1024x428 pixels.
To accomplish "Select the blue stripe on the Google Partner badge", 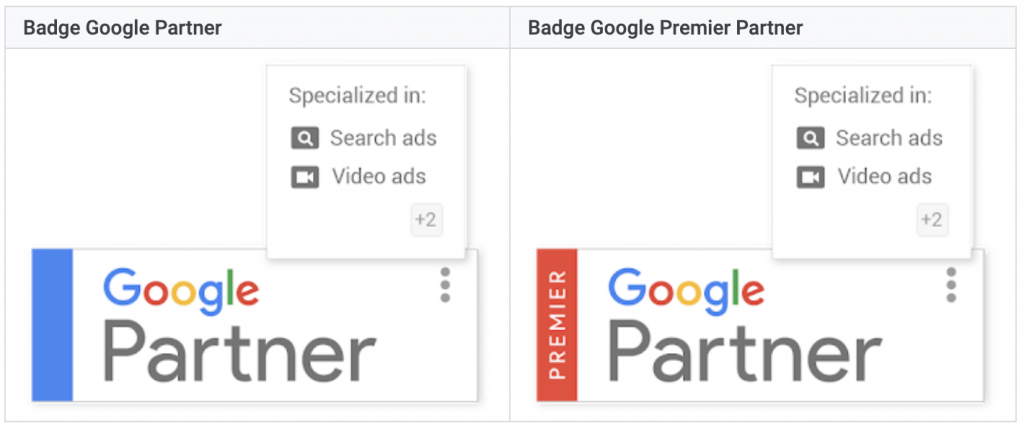I will pos(52,325).
